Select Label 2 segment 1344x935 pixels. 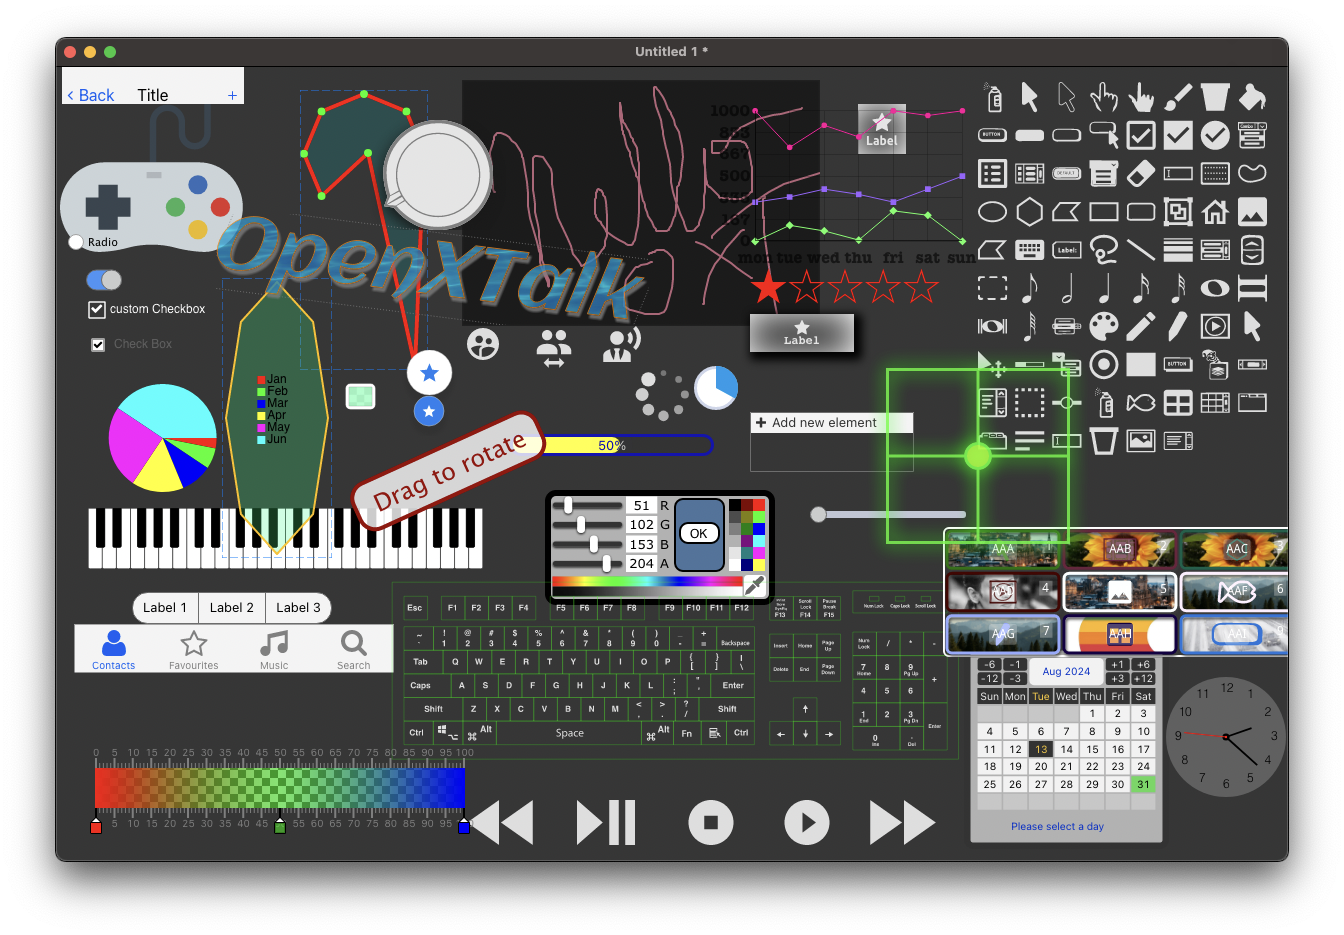click(x=231, y=608)
